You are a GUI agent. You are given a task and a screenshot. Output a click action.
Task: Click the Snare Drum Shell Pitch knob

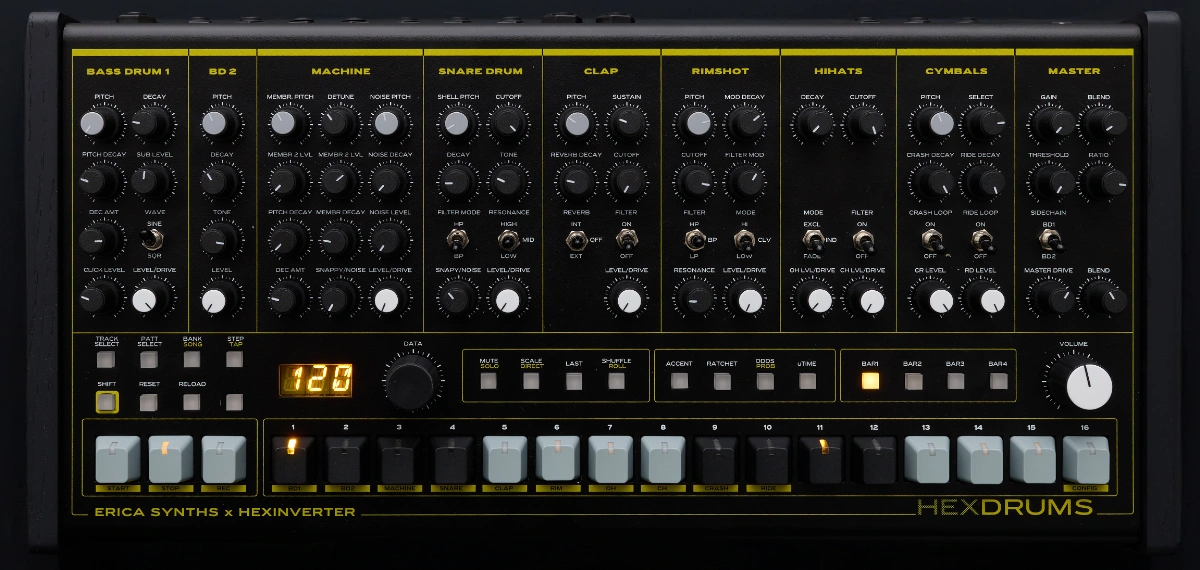coord(457,123)
